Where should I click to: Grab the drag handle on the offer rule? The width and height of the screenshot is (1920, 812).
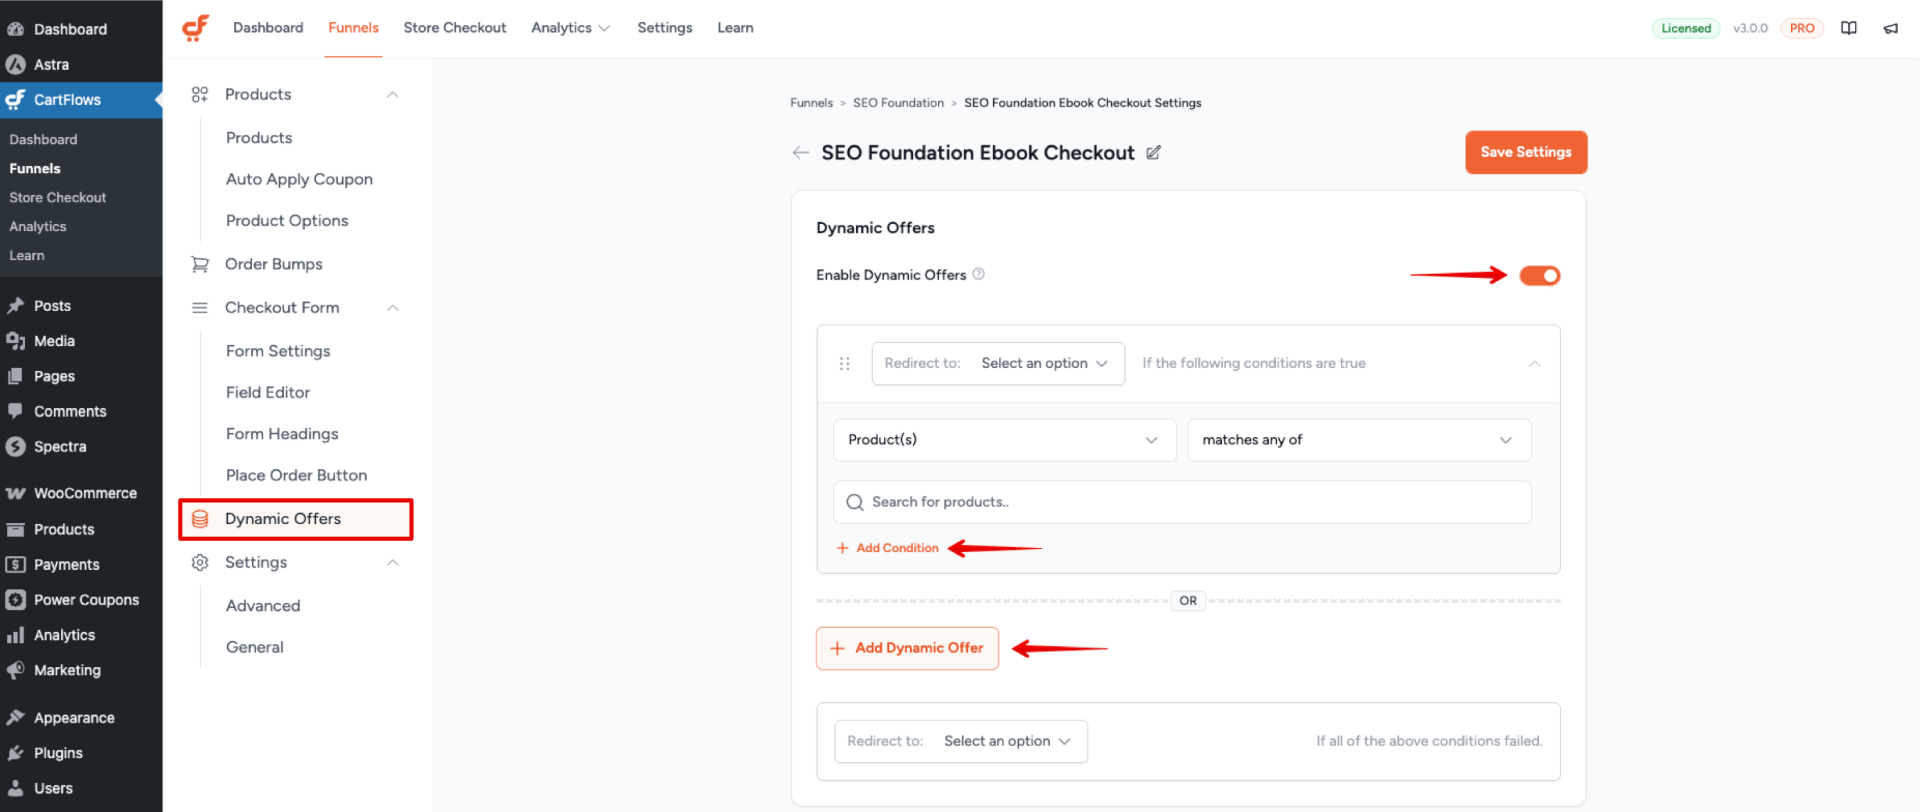click(x=845, y=364)
